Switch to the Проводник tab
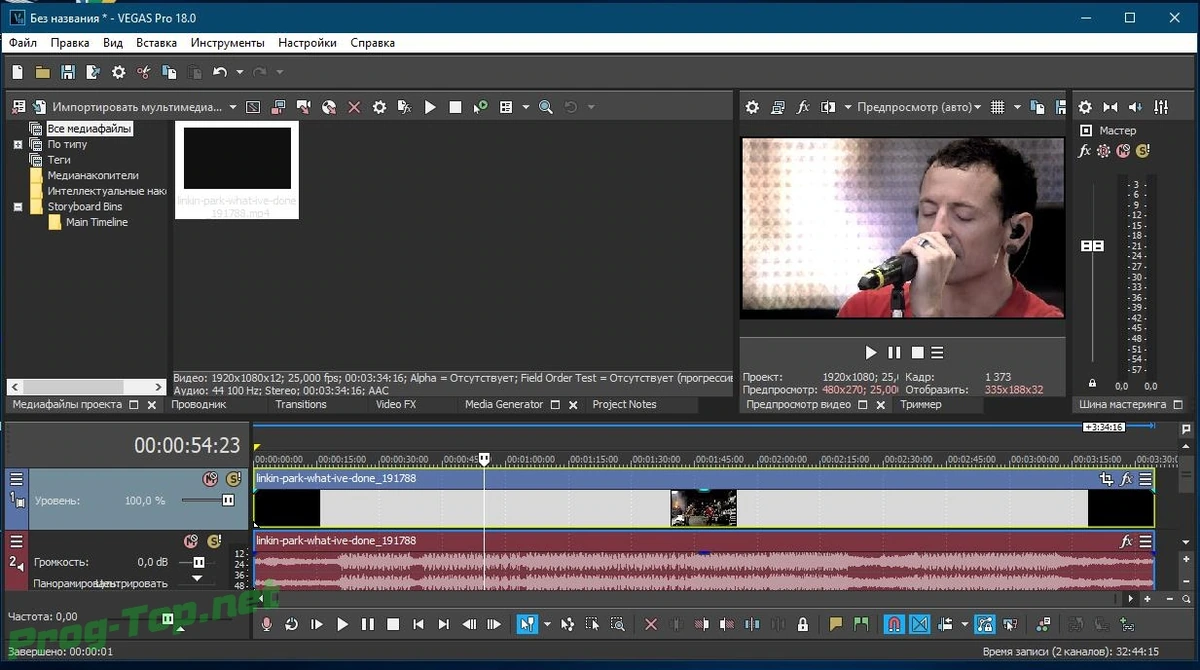The width and height of the screenshot is (1200, 670). (199, 404)
